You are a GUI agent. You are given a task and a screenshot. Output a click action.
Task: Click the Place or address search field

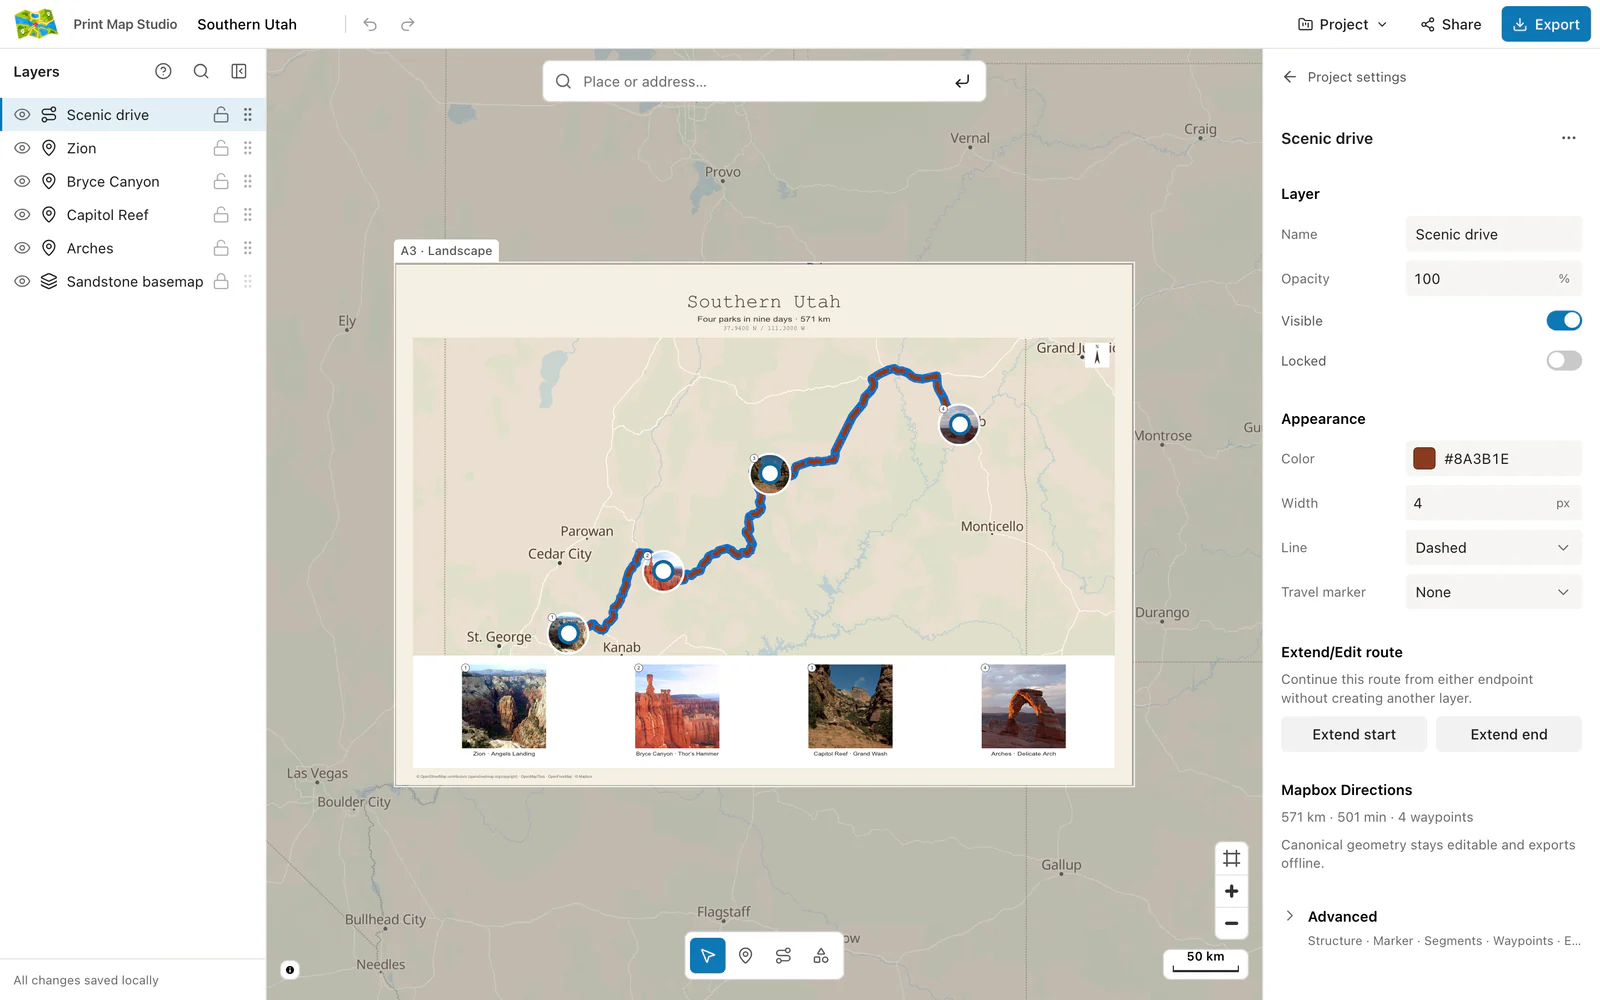pos(764,81)
